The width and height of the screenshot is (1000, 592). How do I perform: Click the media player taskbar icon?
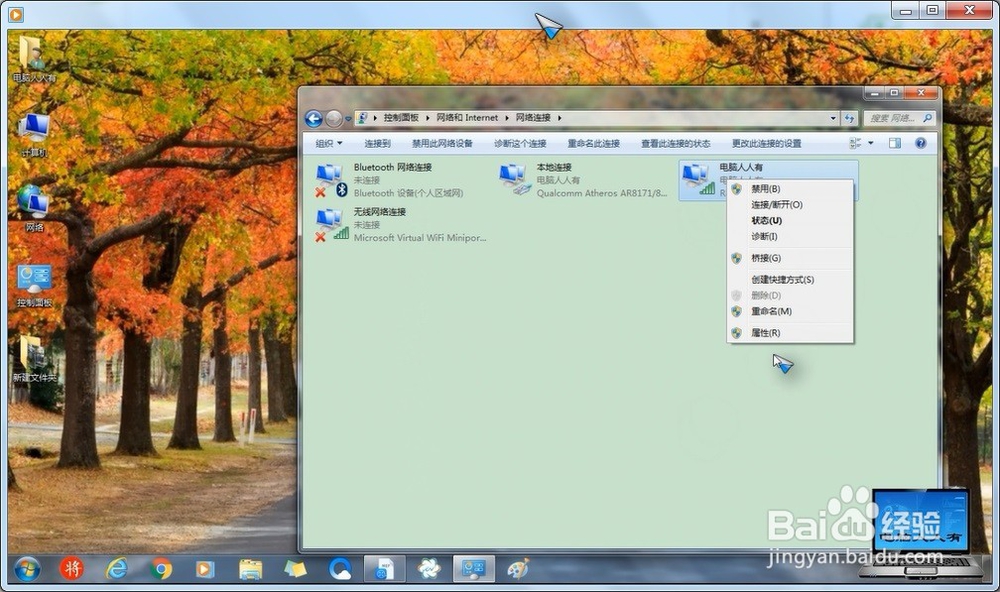pos(205,568)
